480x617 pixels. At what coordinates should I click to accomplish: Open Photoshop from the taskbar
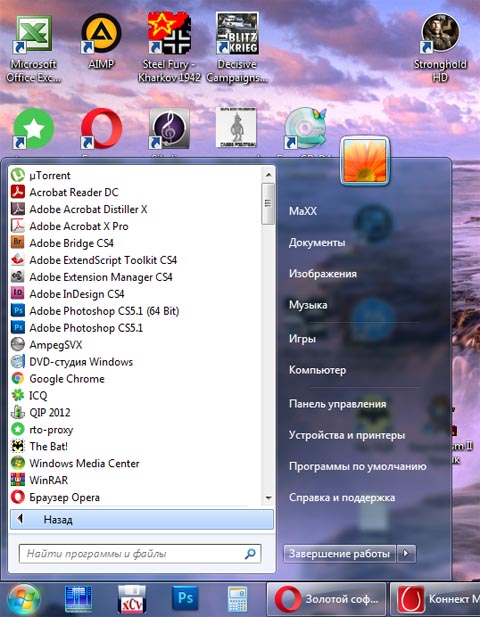pyautogui.click(x=185, y=599)
